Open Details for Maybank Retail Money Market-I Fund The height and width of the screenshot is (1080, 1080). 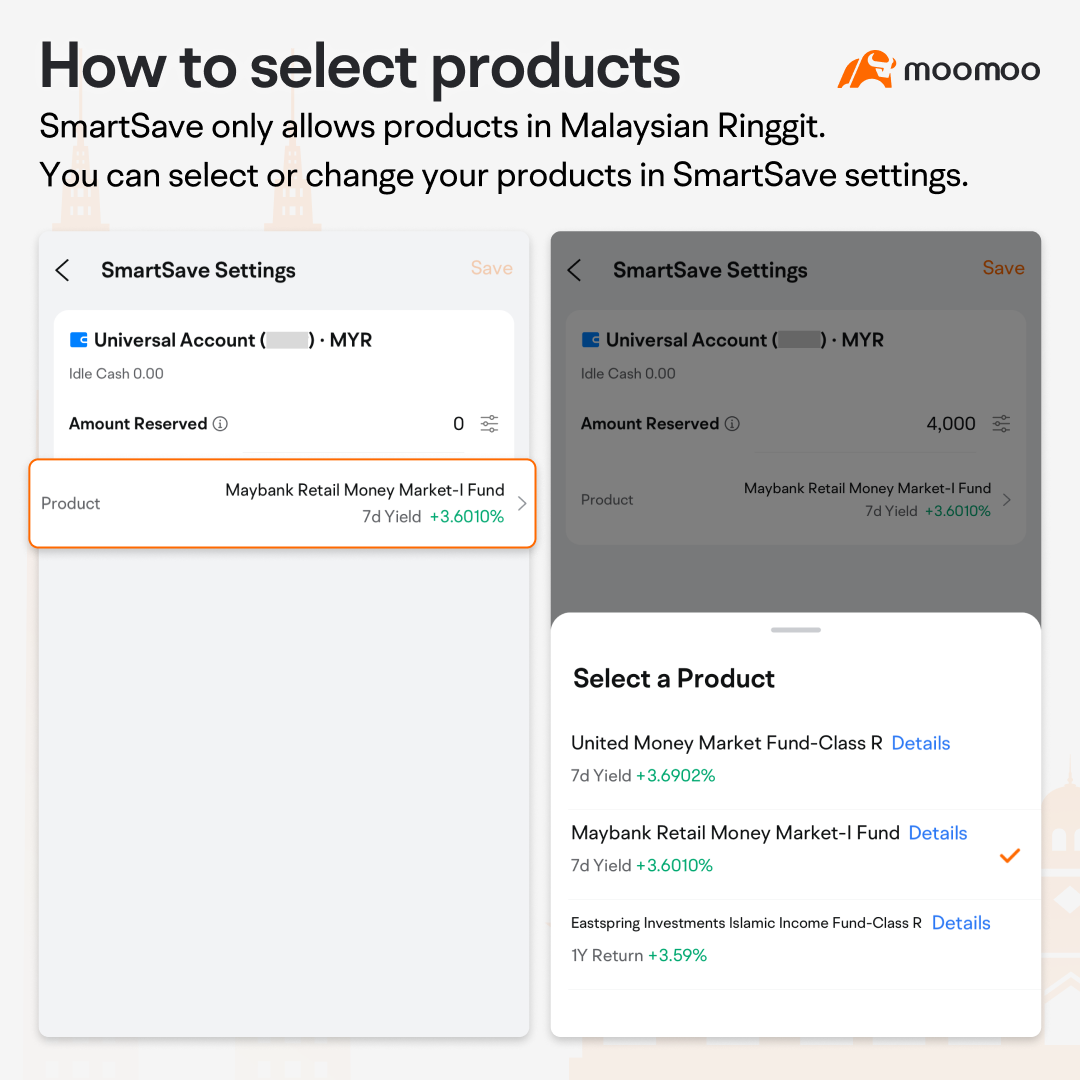pos(937,833)
